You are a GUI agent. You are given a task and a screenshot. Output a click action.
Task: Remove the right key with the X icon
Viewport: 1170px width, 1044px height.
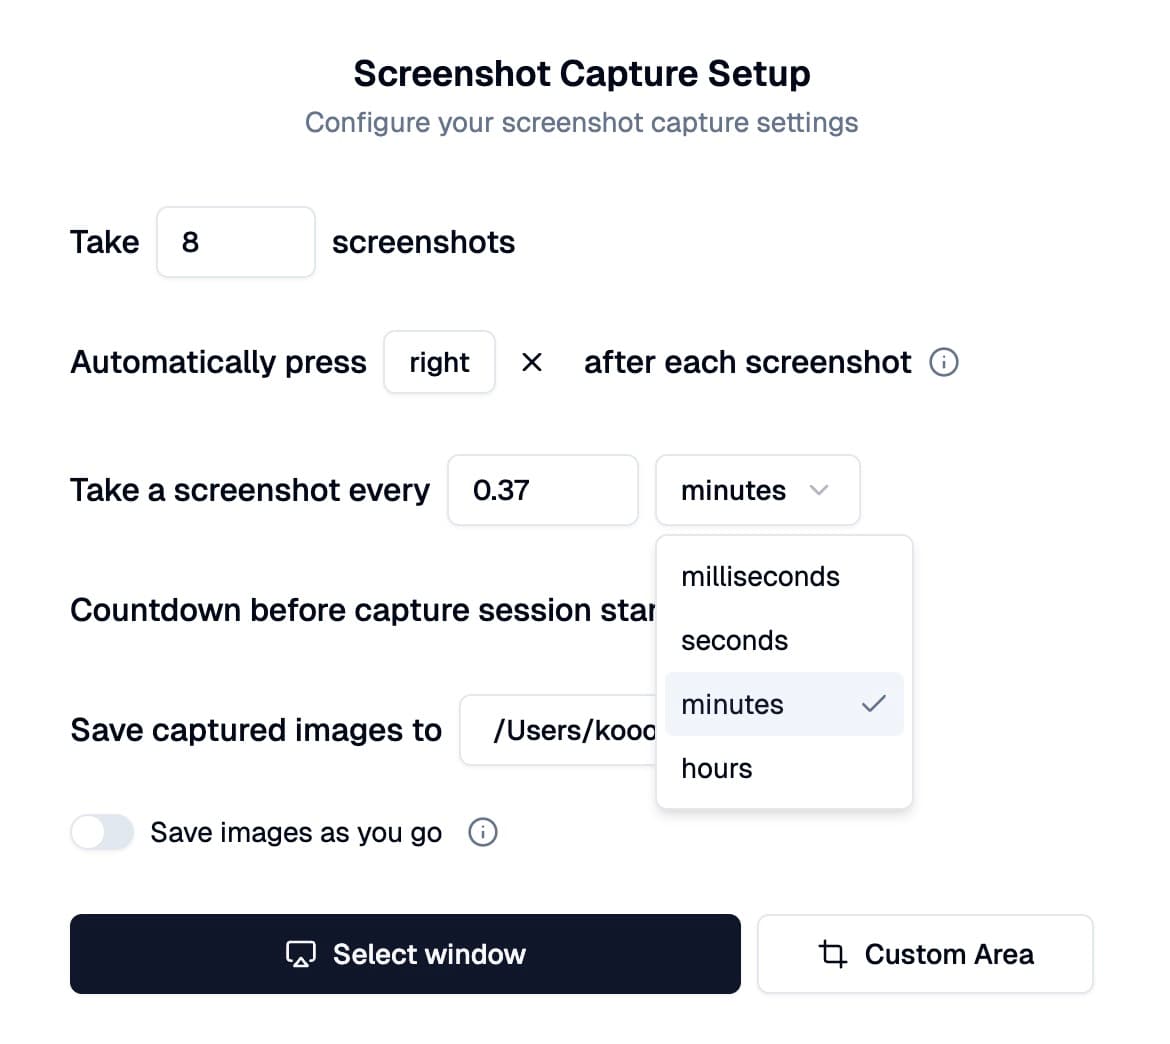pos(532,362)
